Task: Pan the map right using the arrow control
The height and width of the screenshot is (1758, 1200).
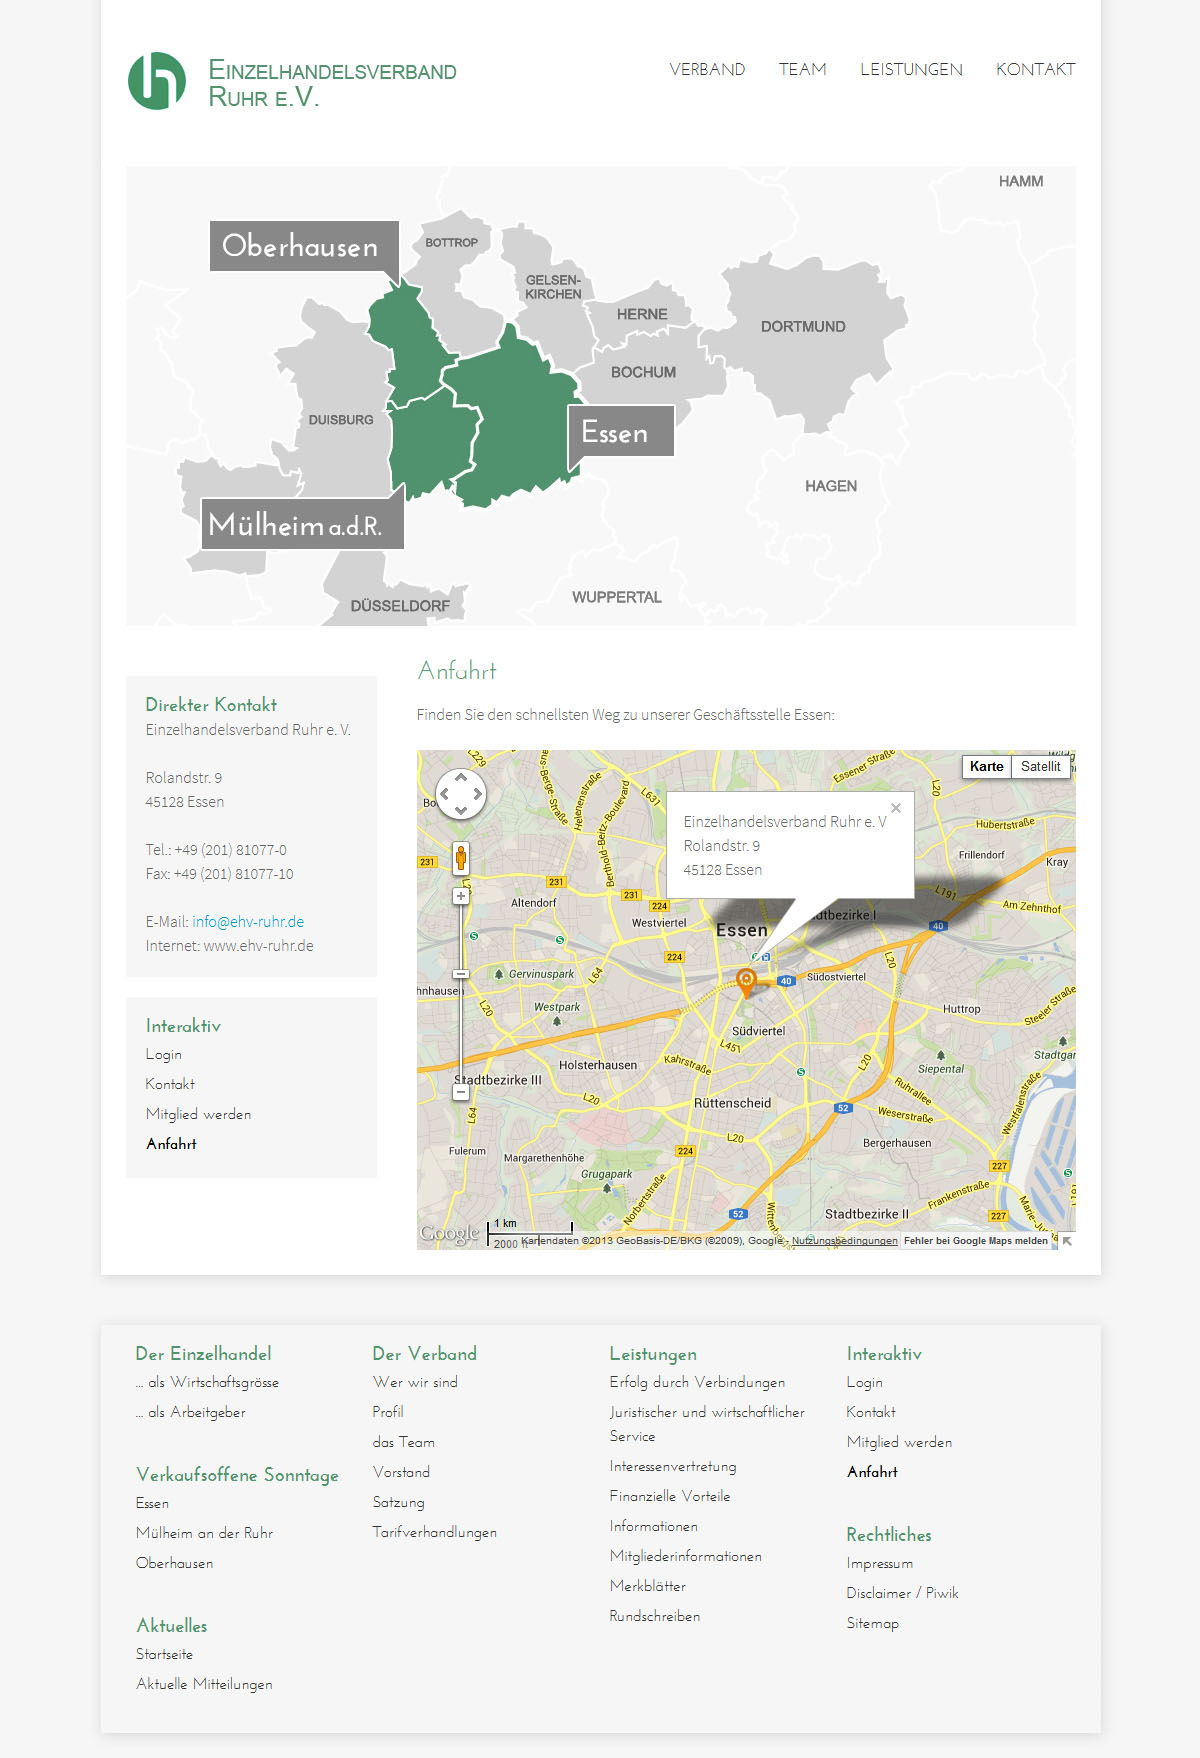Action: (x=478, y=794)
